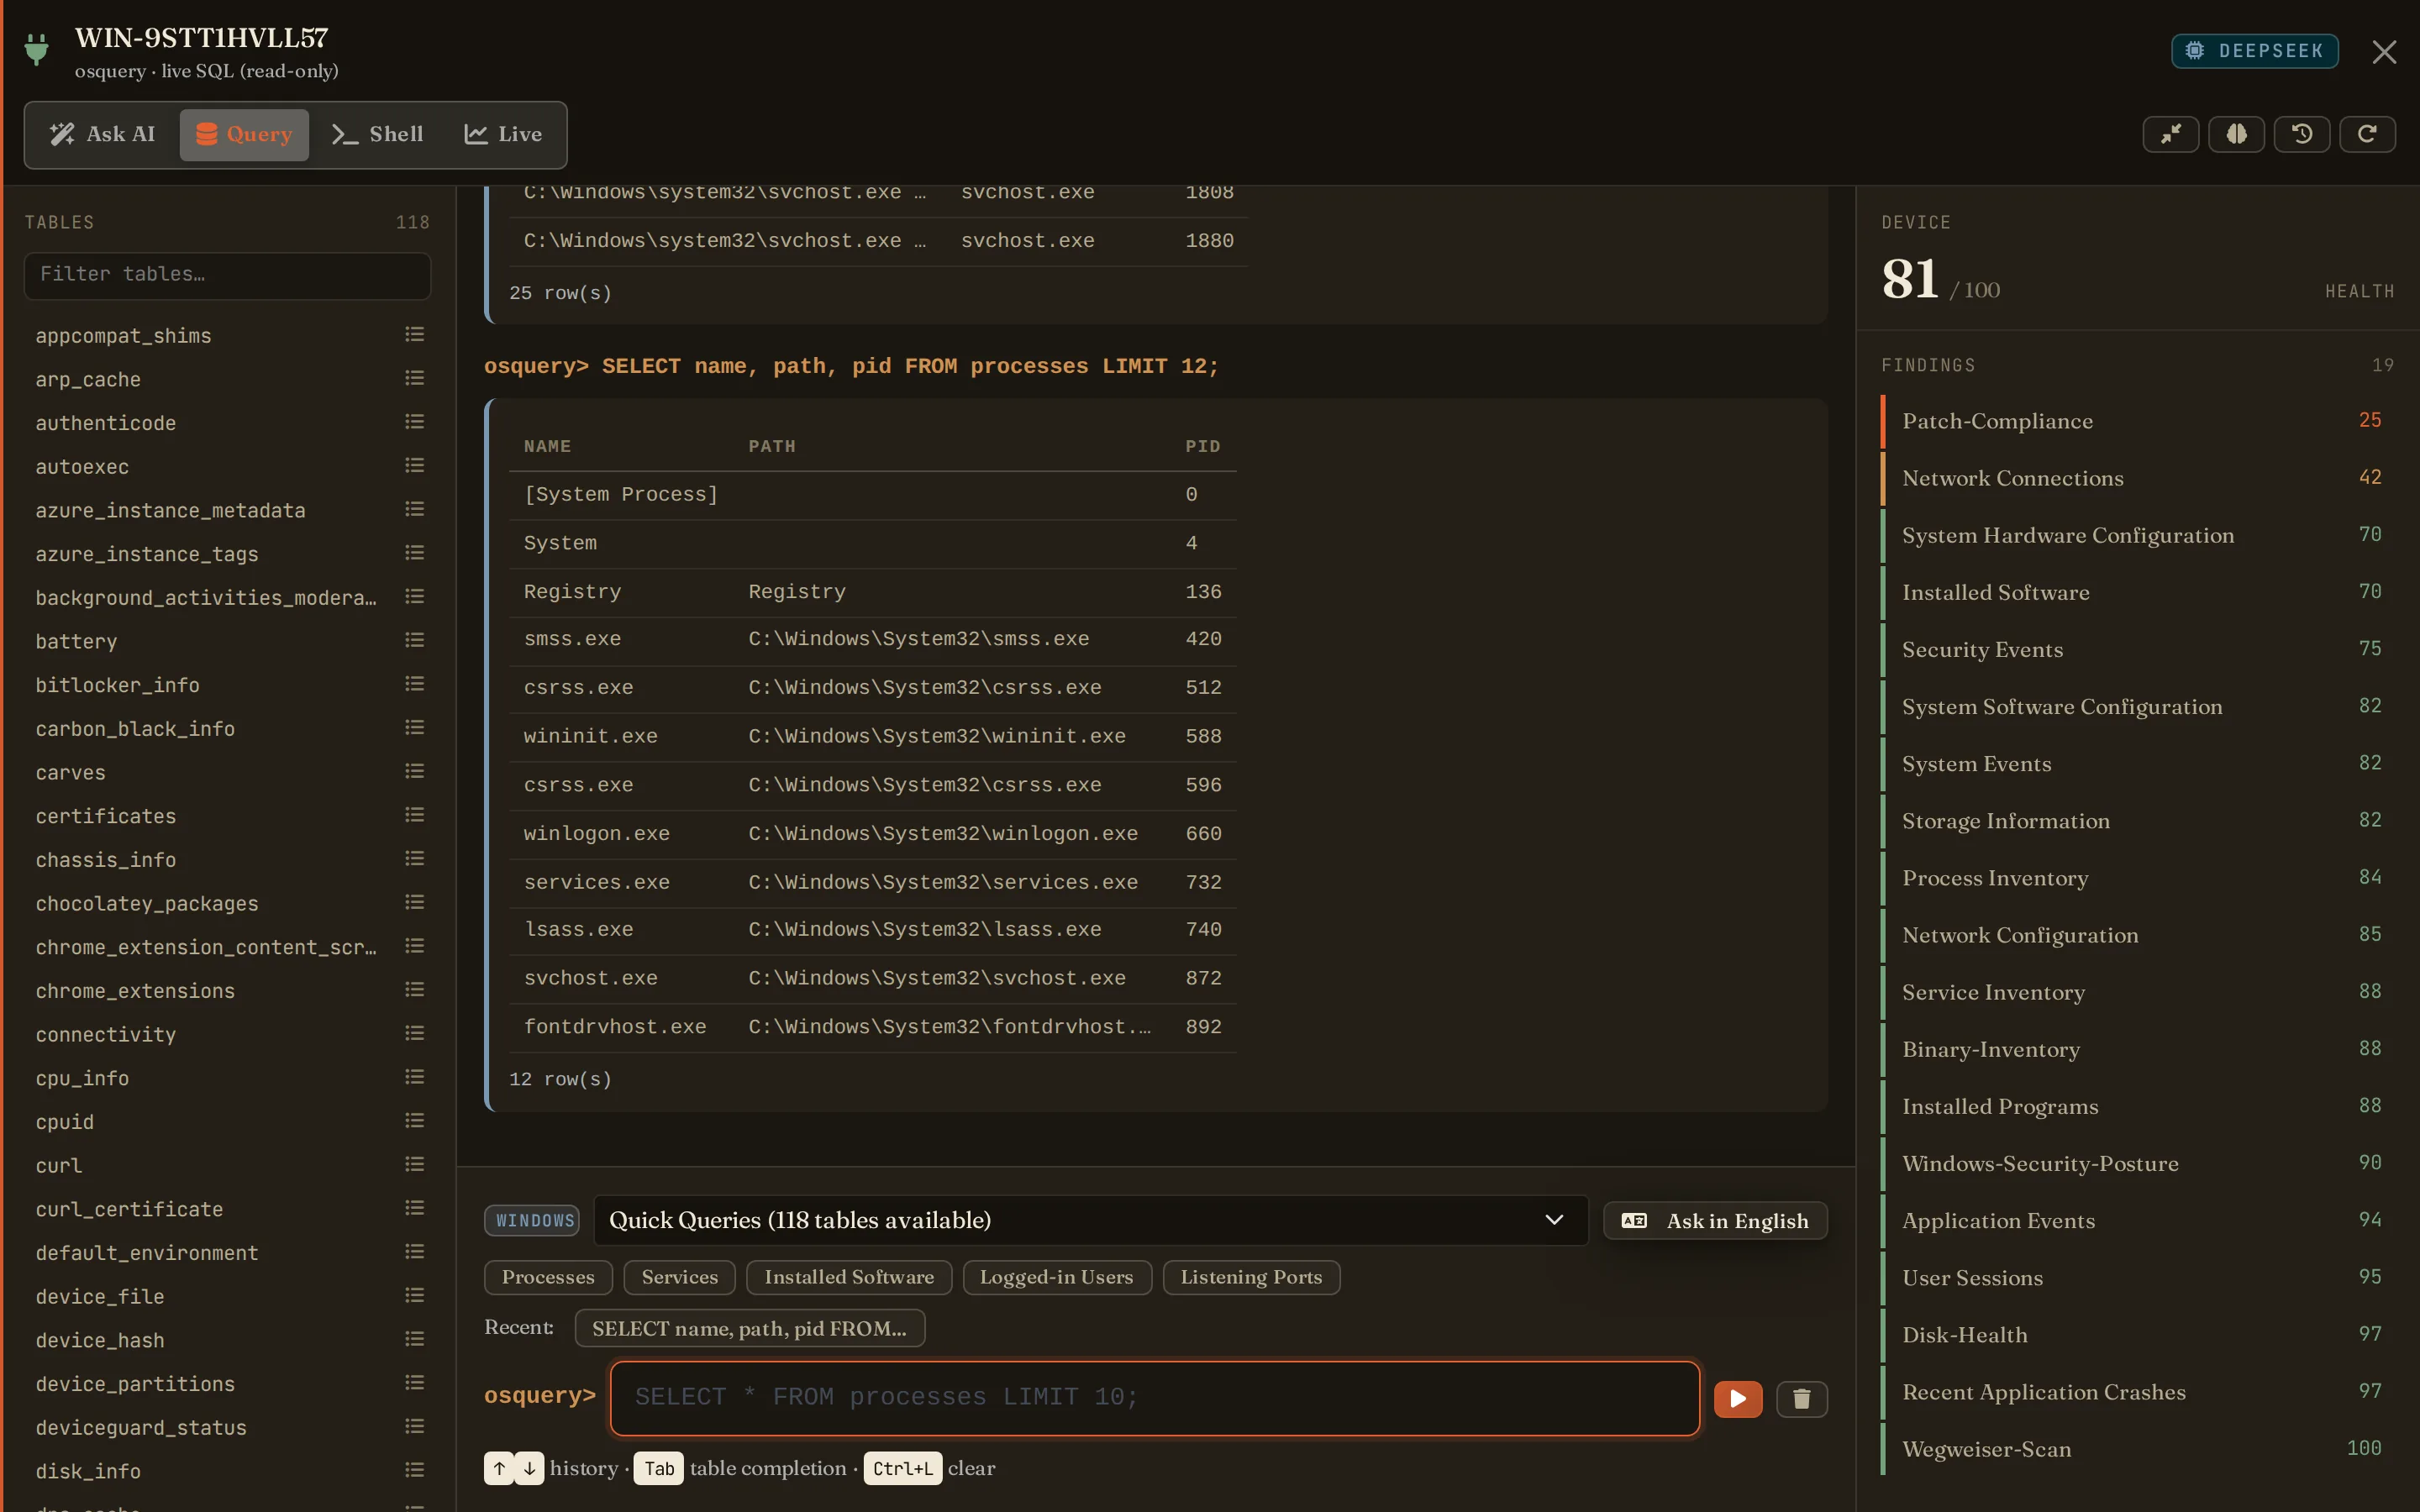The height and width of the screenshot is (1512, 2420).
Task: Click list icon beside arp_cache table
Action: tap(414, 379)
